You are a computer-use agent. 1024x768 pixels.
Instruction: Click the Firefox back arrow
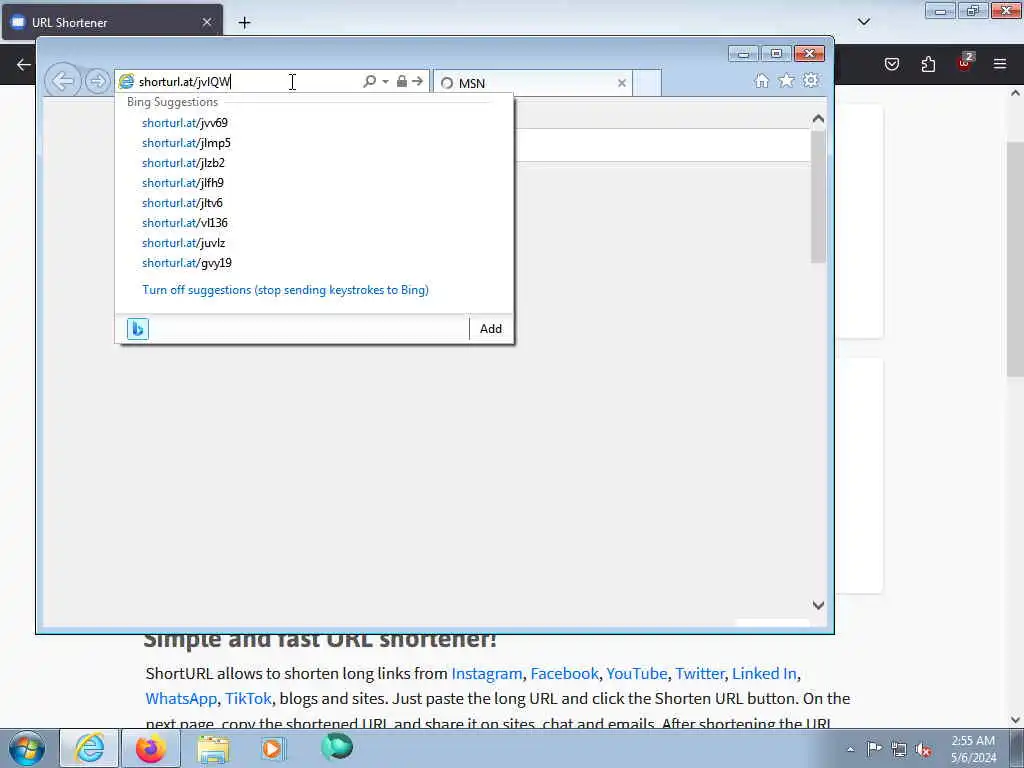[24, 64]
